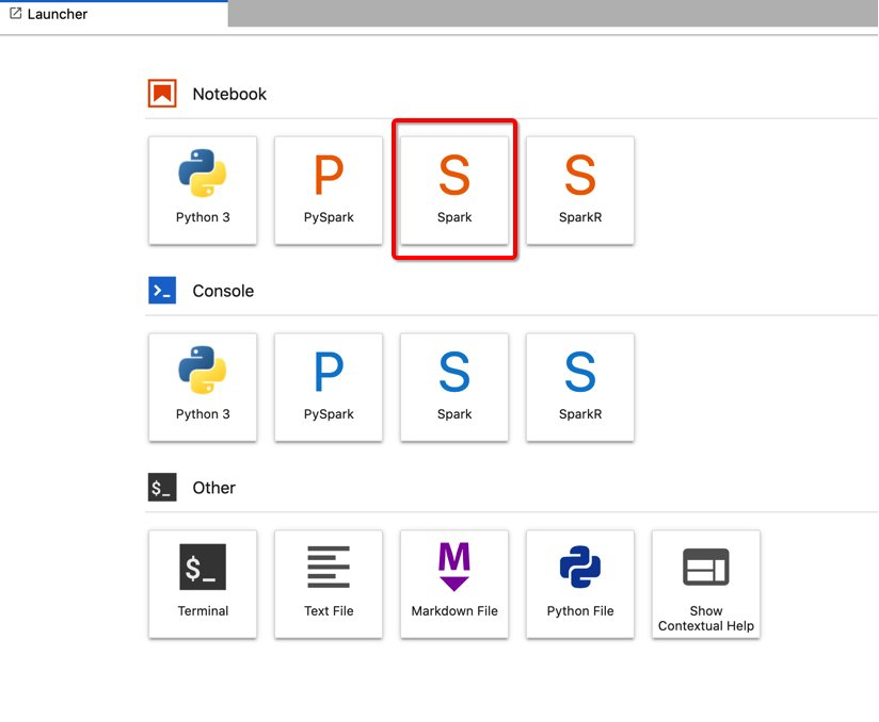Create a new Text File

tap(329, 584)
